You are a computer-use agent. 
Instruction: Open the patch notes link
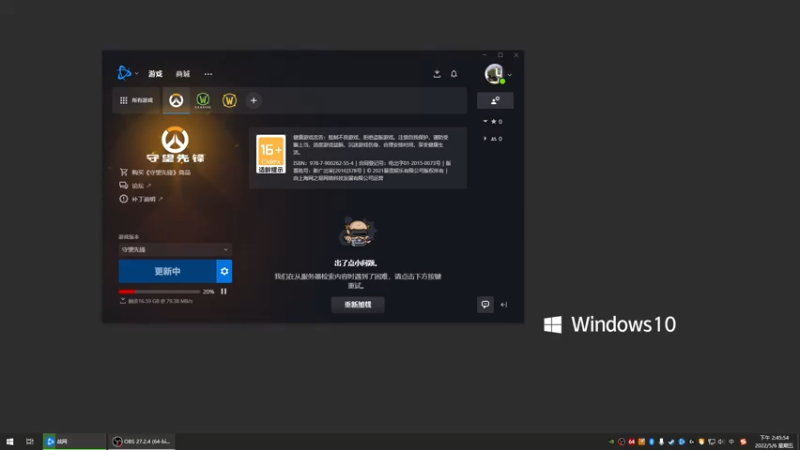[x=141, y=199]
